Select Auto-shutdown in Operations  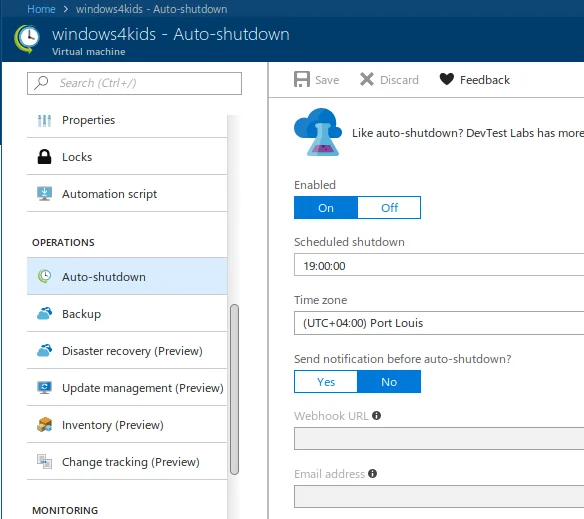[127, 276]
